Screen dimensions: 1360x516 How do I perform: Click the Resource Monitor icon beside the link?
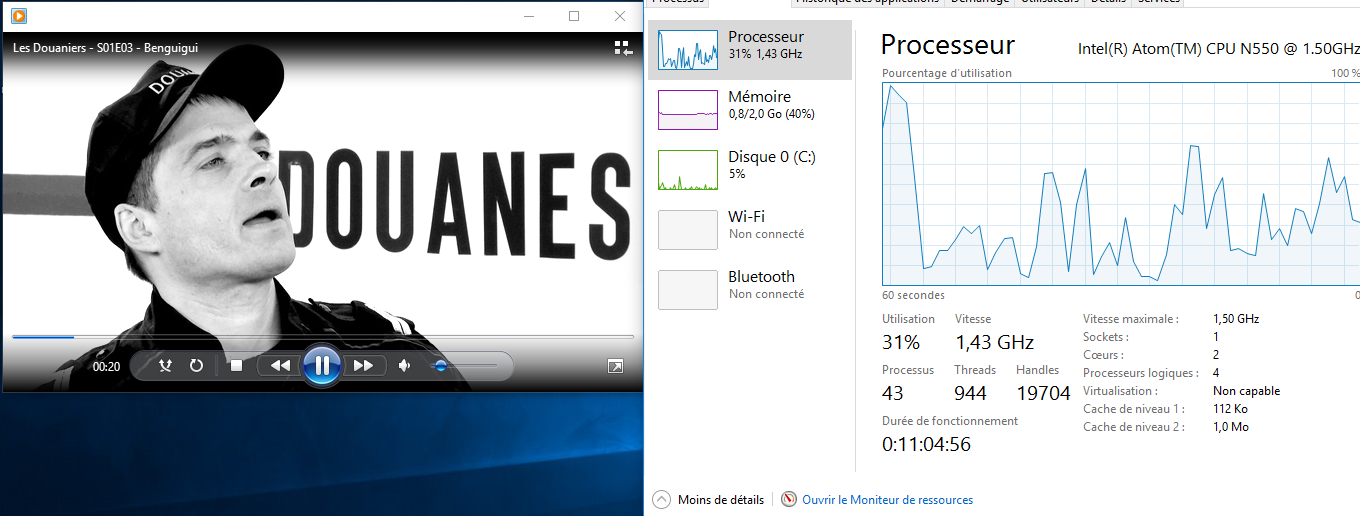click(x=789, y=499)
